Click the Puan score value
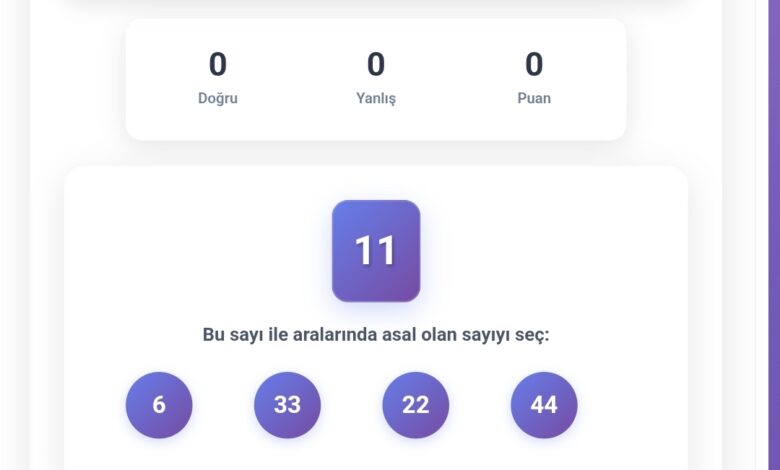780x470 pixels. click(x=534, y=65)
